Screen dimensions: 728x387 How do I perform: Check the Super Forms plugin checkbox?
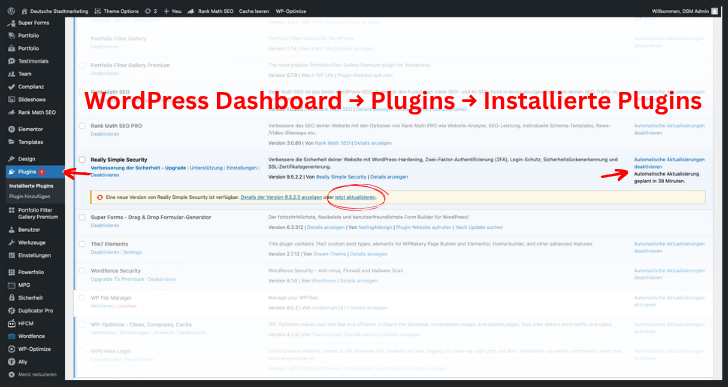tap(82, 217)
